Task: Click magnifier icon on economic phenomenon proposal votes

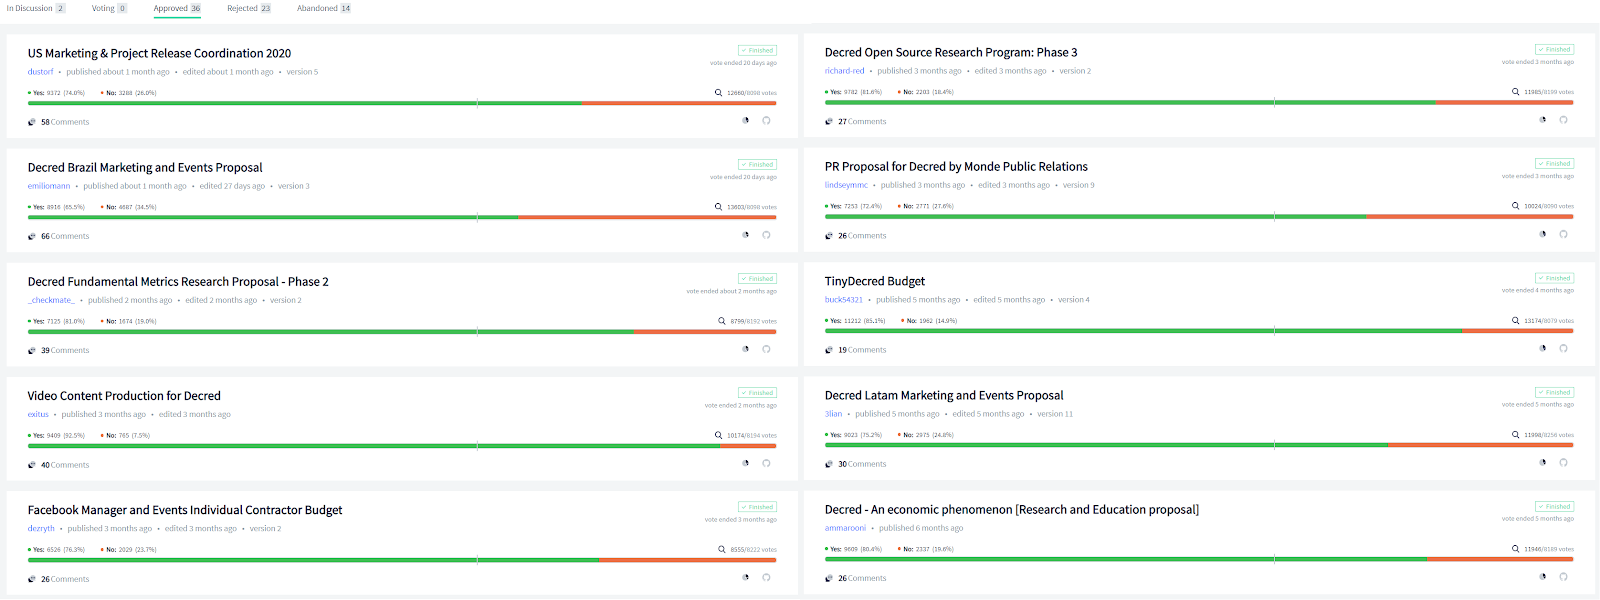Action: point(1516,548)
